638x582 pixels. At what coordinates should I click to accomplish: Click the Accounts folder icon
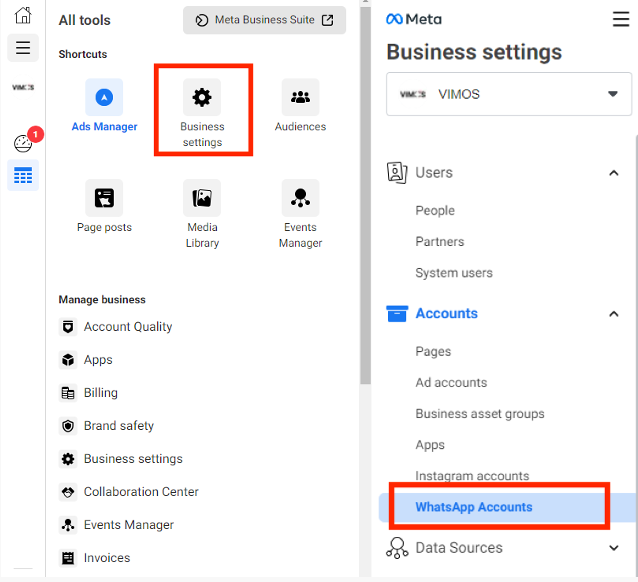pos(397,313)
